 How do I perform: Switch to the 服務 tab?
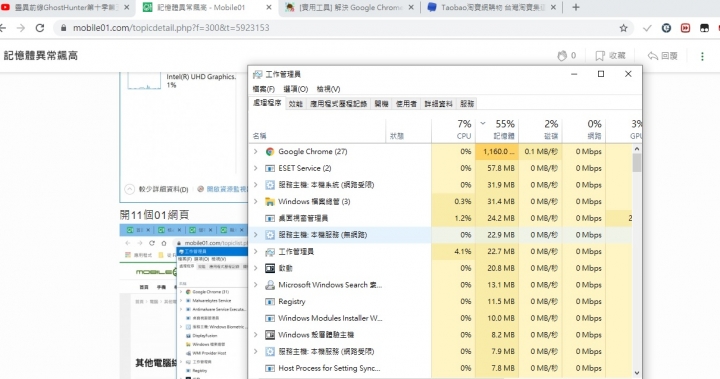(x=467, y=104)
